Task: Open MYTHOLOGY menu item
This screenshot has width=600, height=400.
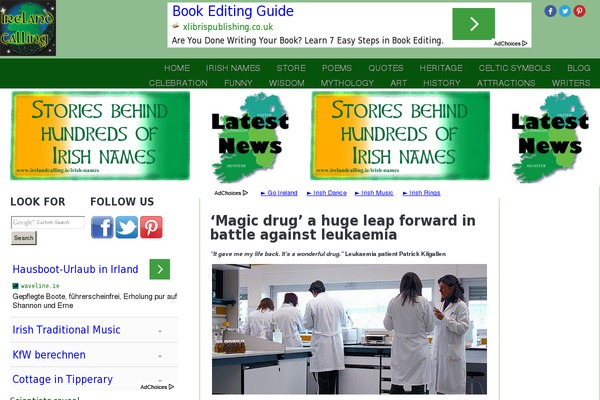Action: coord(347,83)
